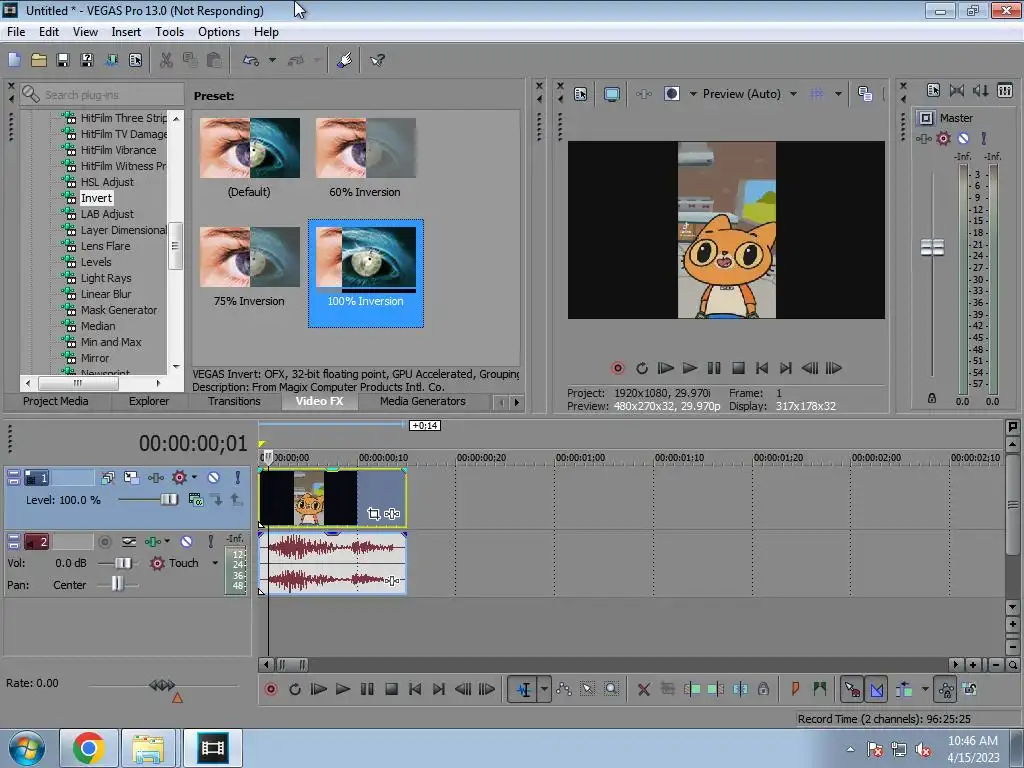This screenshot has width=1024, height=768.
Task: Open Track FX dropdown arrow on track 1
Action: click(195, 477)
